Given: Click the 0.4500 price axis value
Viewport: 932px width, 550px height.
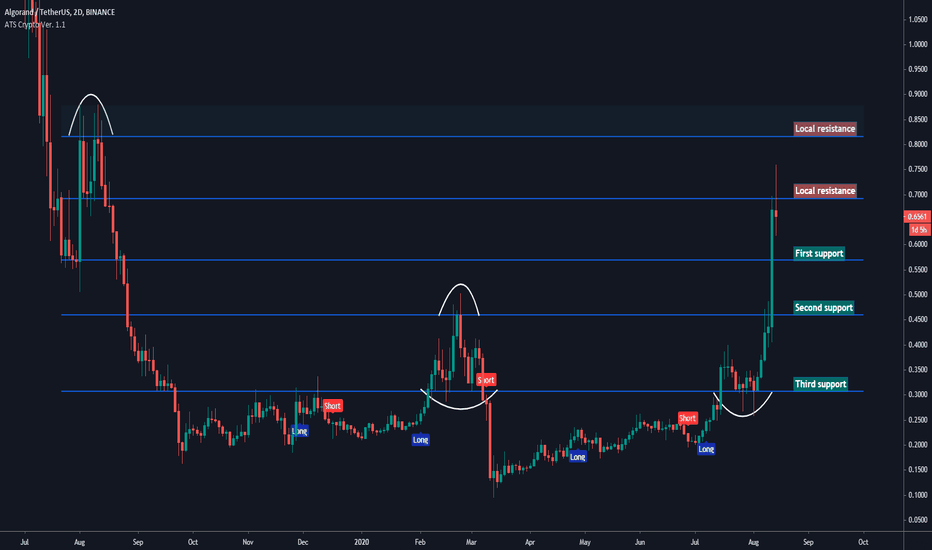Looking at the screenshot, I should coord(918,320).
